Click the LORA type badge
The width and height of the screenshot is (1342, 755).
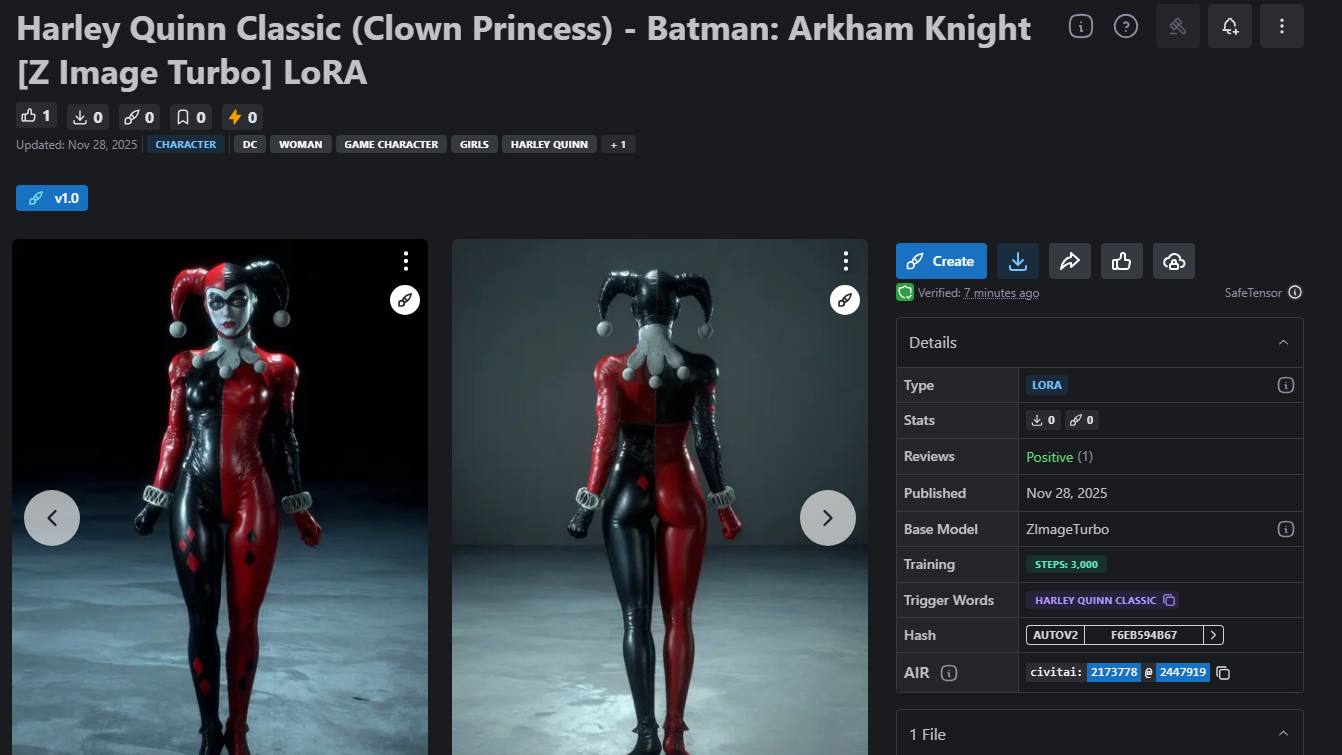1047,385
